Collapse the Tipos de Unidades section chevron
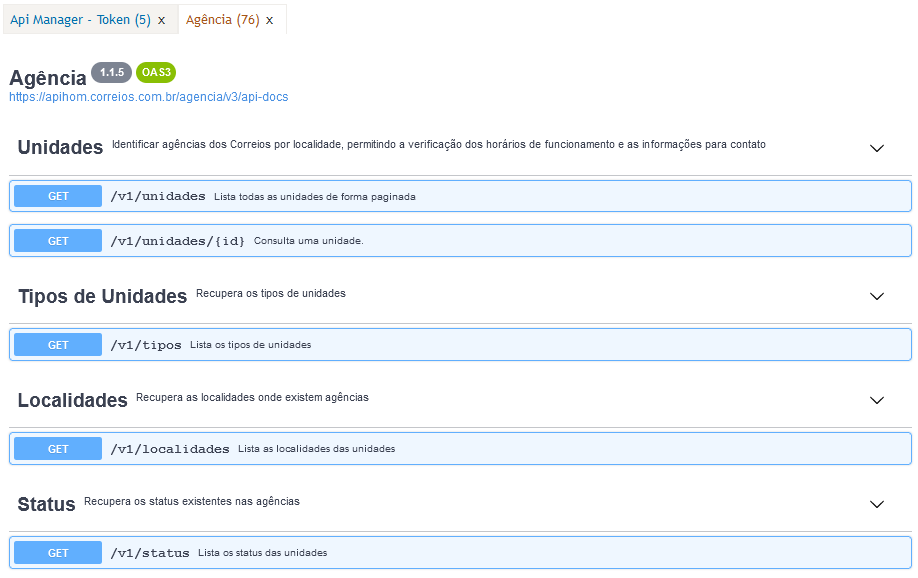Image resolution: width=918 pixels, height=578 pixels. pyautogui.click(x=876, y=296)
